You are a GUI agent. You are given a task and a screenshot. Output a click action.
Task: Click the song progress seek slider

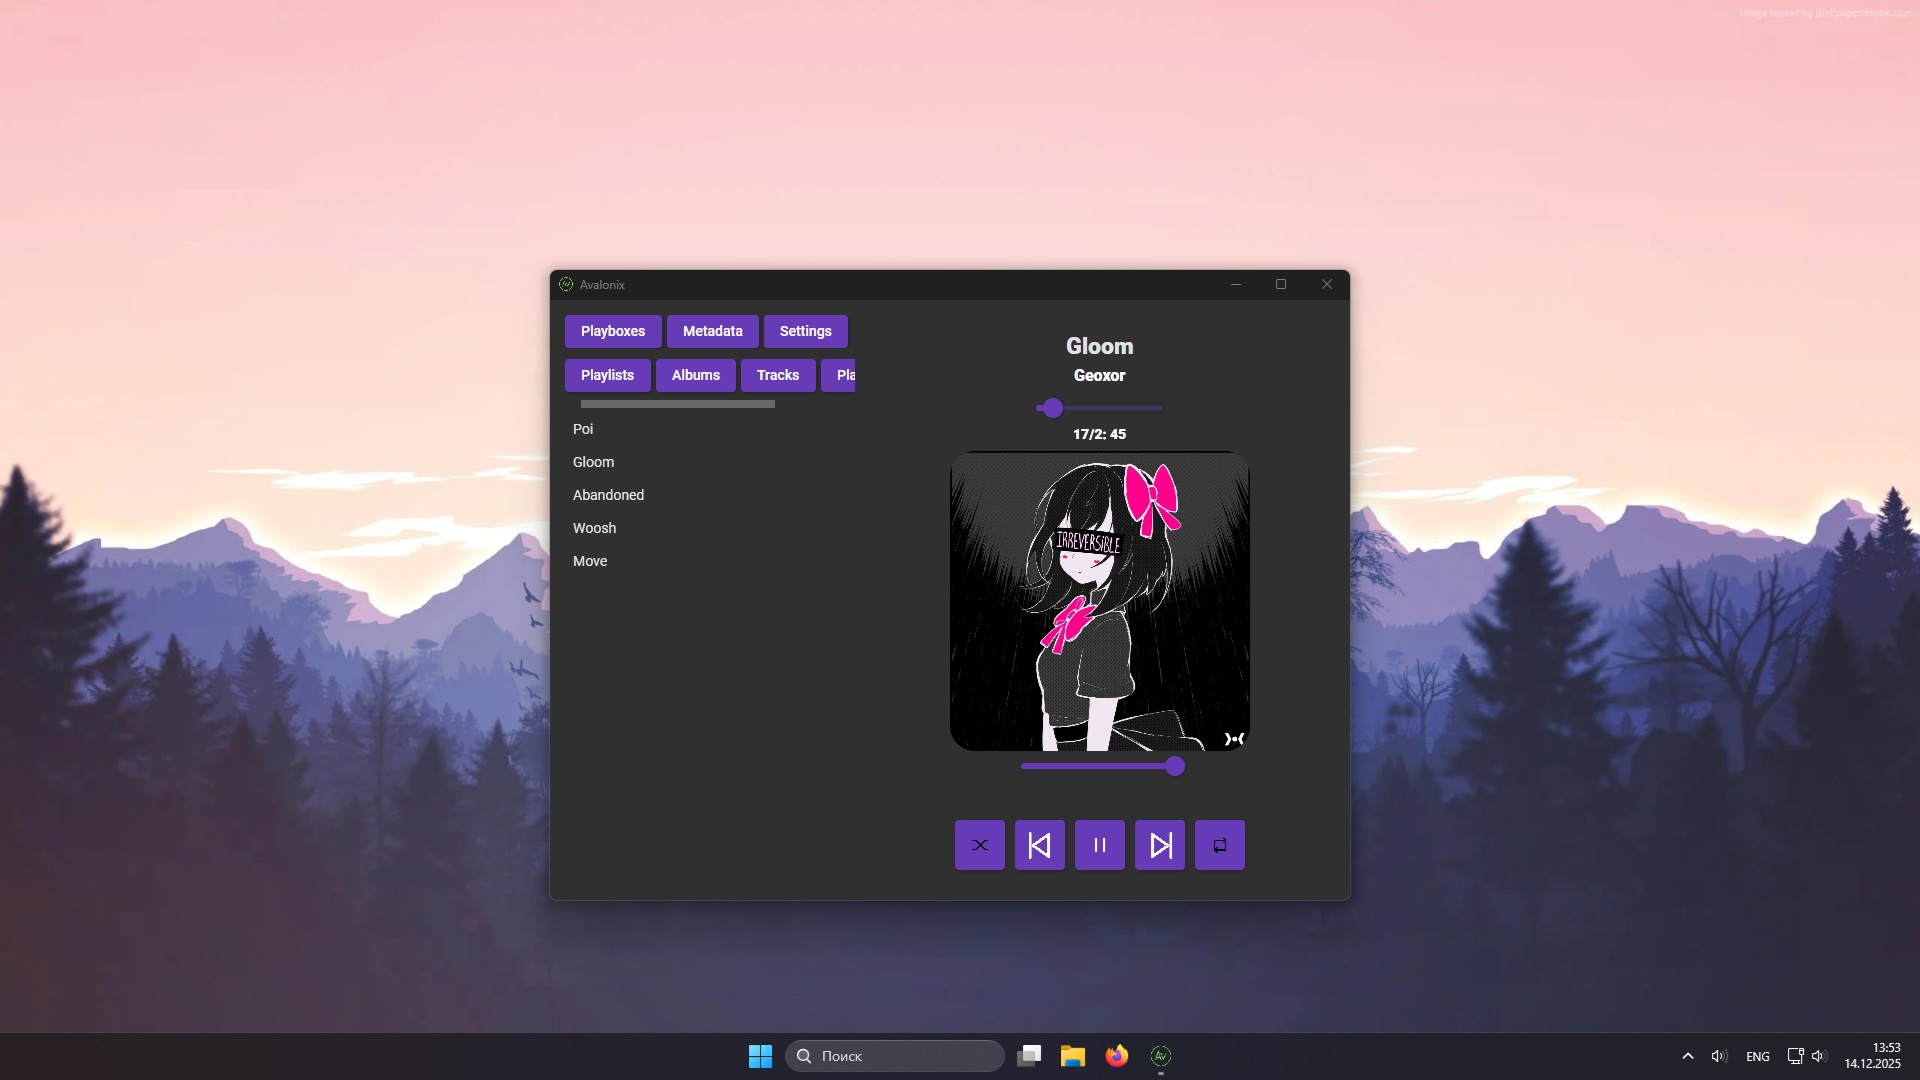[x=1100, y=408]
